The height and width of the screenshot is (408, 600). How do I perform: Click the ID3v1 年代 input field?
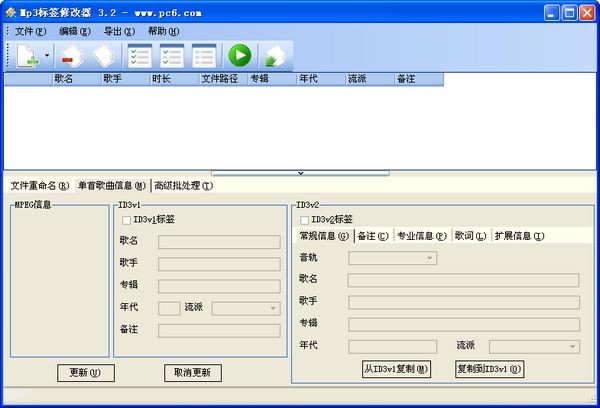(x=169, y=308)
